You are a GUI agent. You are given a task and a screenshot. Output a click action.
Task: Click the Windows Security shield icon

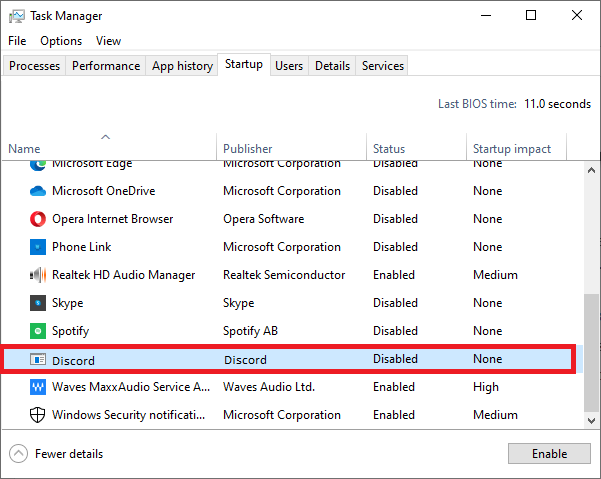click(x=38, y=415)
